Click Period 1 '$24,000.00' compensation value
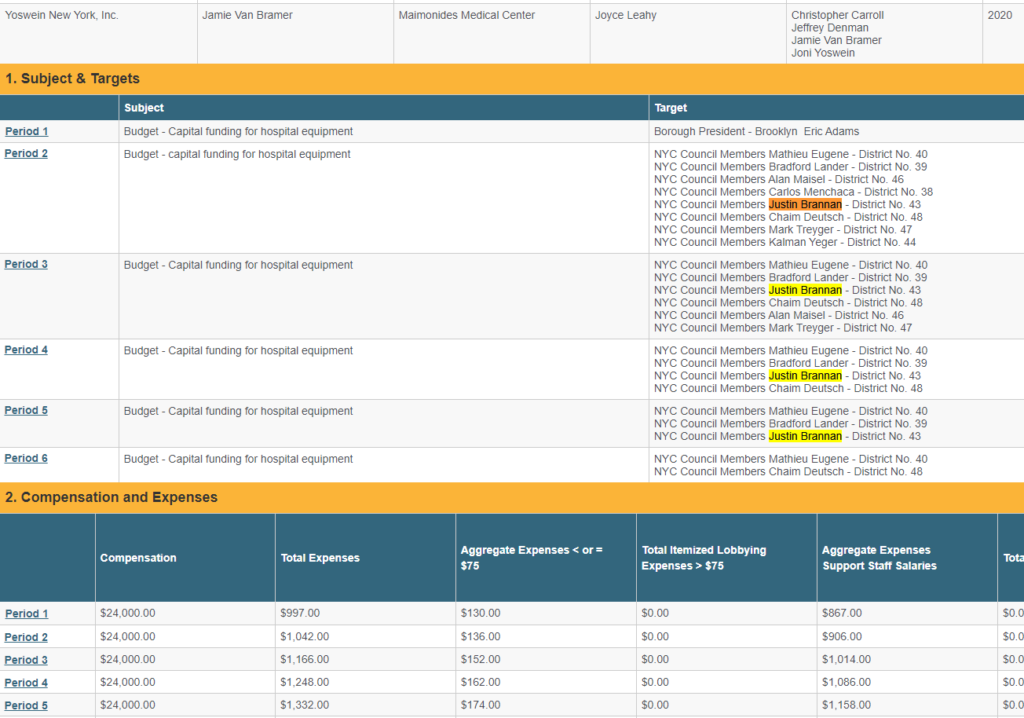Viewport: 1024px width, 718px height. 128,613
